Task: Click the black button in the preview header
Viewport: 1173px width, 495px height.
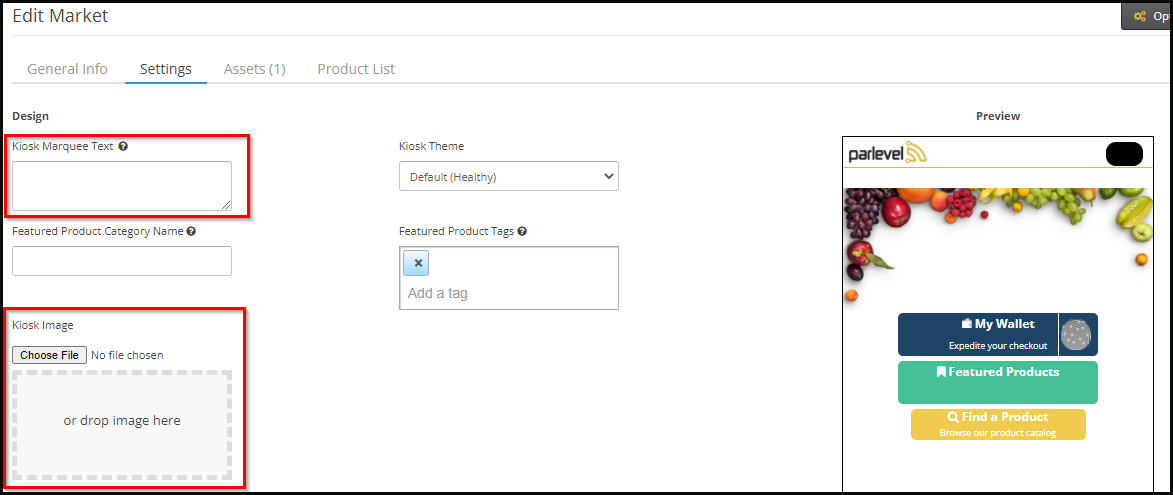Action: point(1124,153)
